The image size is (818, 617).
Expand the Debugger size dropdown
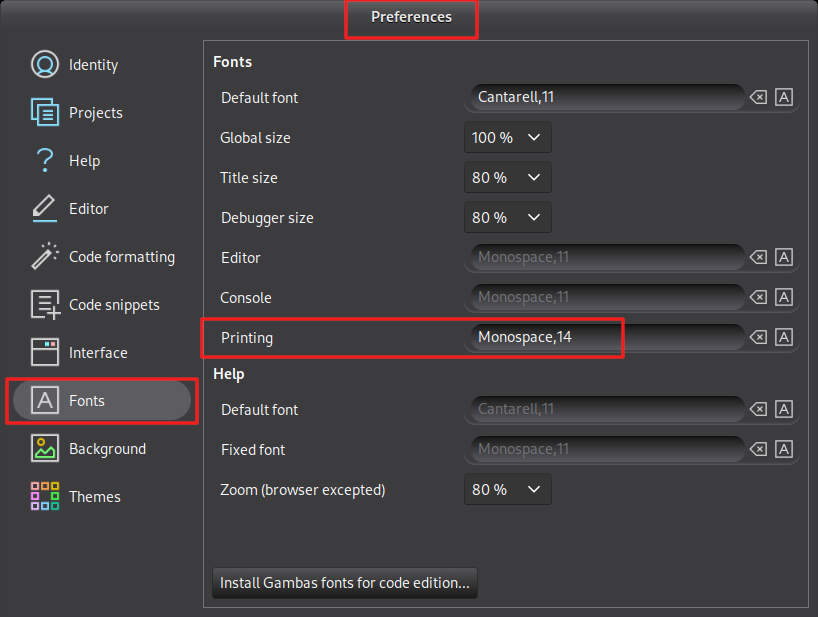(507, 217)
